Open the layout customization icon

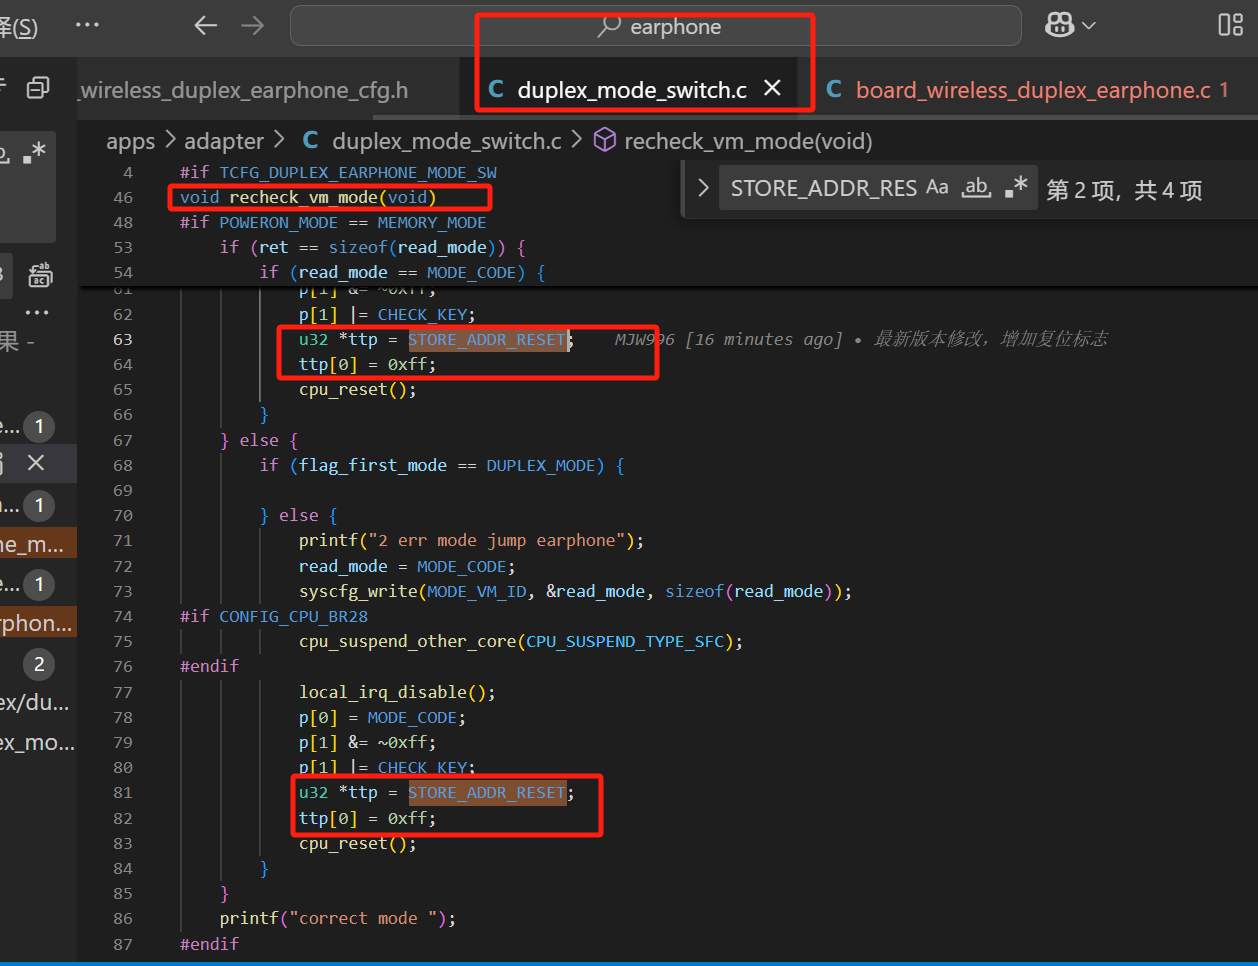pyautogui.click(x=1231, y=26)
